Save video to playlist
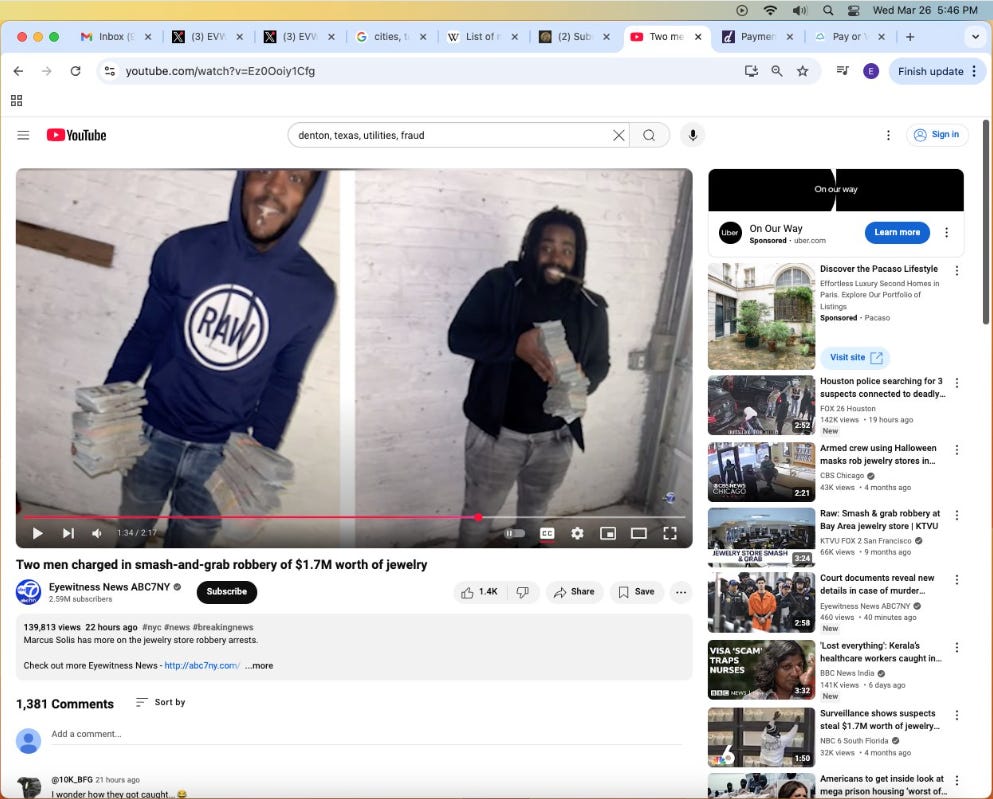993x799 pixels. click(636, 592)
